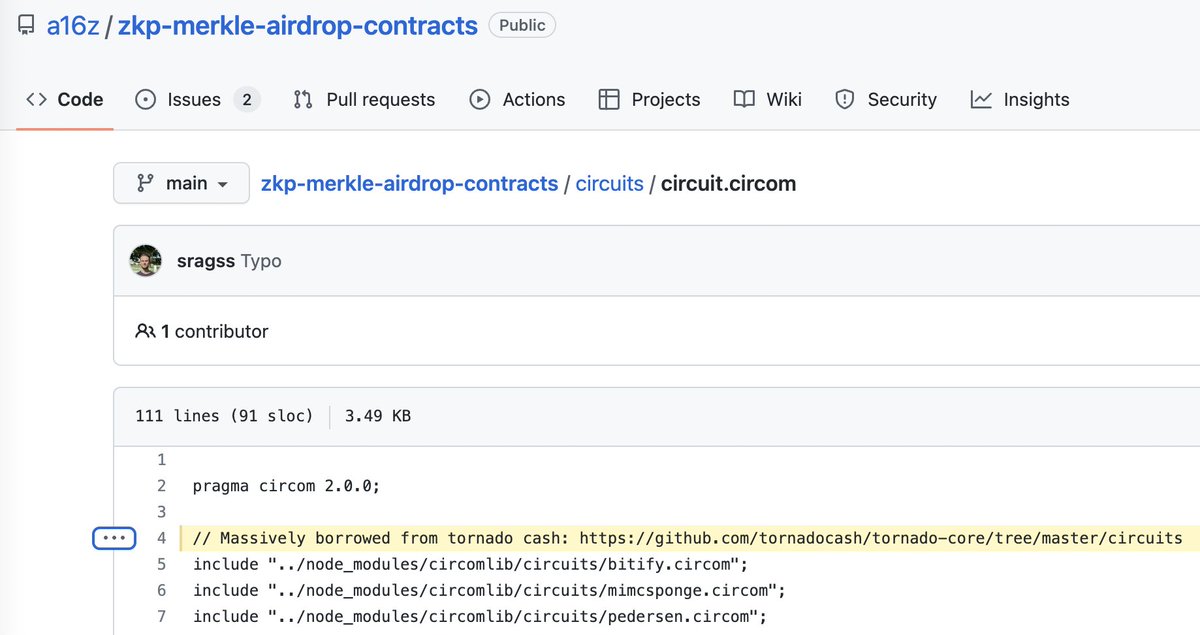The height and width of the screenshot is (635, 1200).
Task: Click the Security shield icon
Action: coord(845,99)
